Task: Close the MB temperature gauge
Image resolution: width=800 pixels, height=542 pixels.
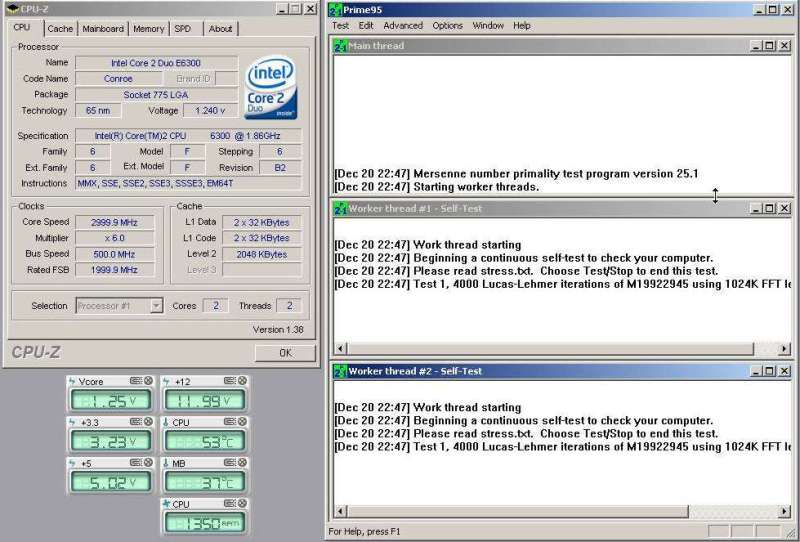Action: coord(242,462)
